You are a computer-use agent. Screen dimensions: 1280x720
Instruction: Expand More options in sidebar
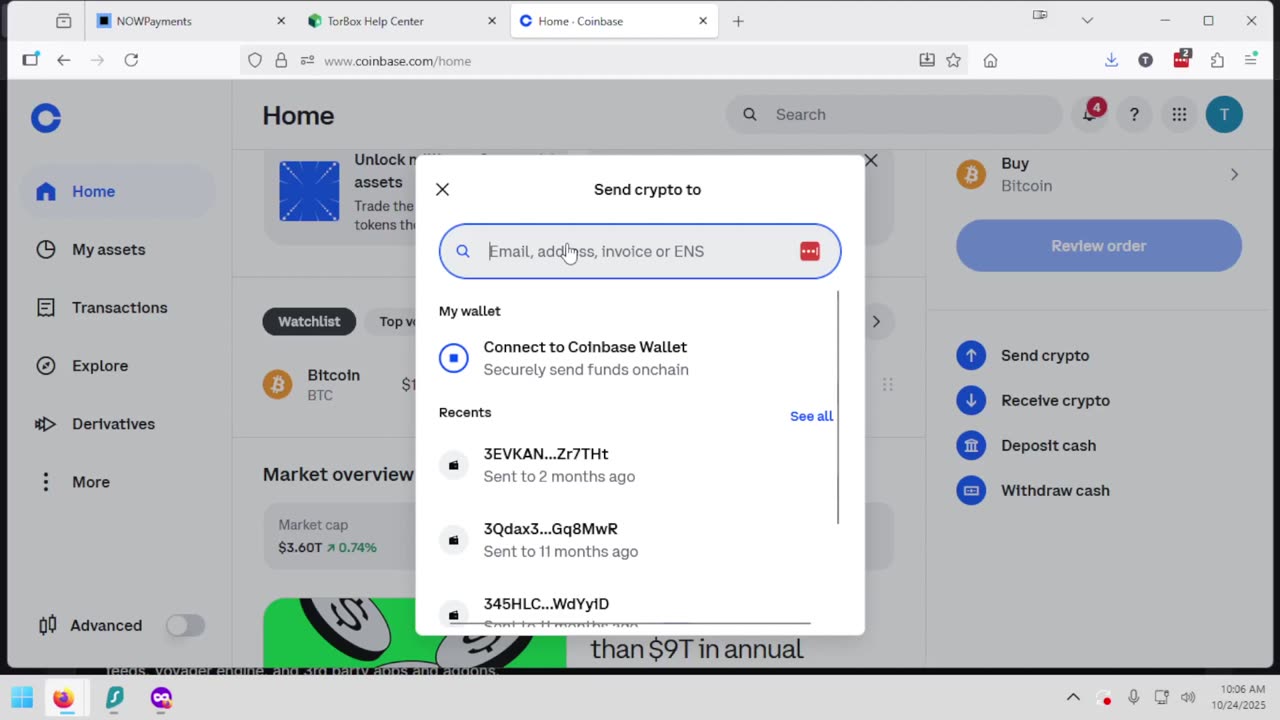pyautogui.click(x=117, y=481)
